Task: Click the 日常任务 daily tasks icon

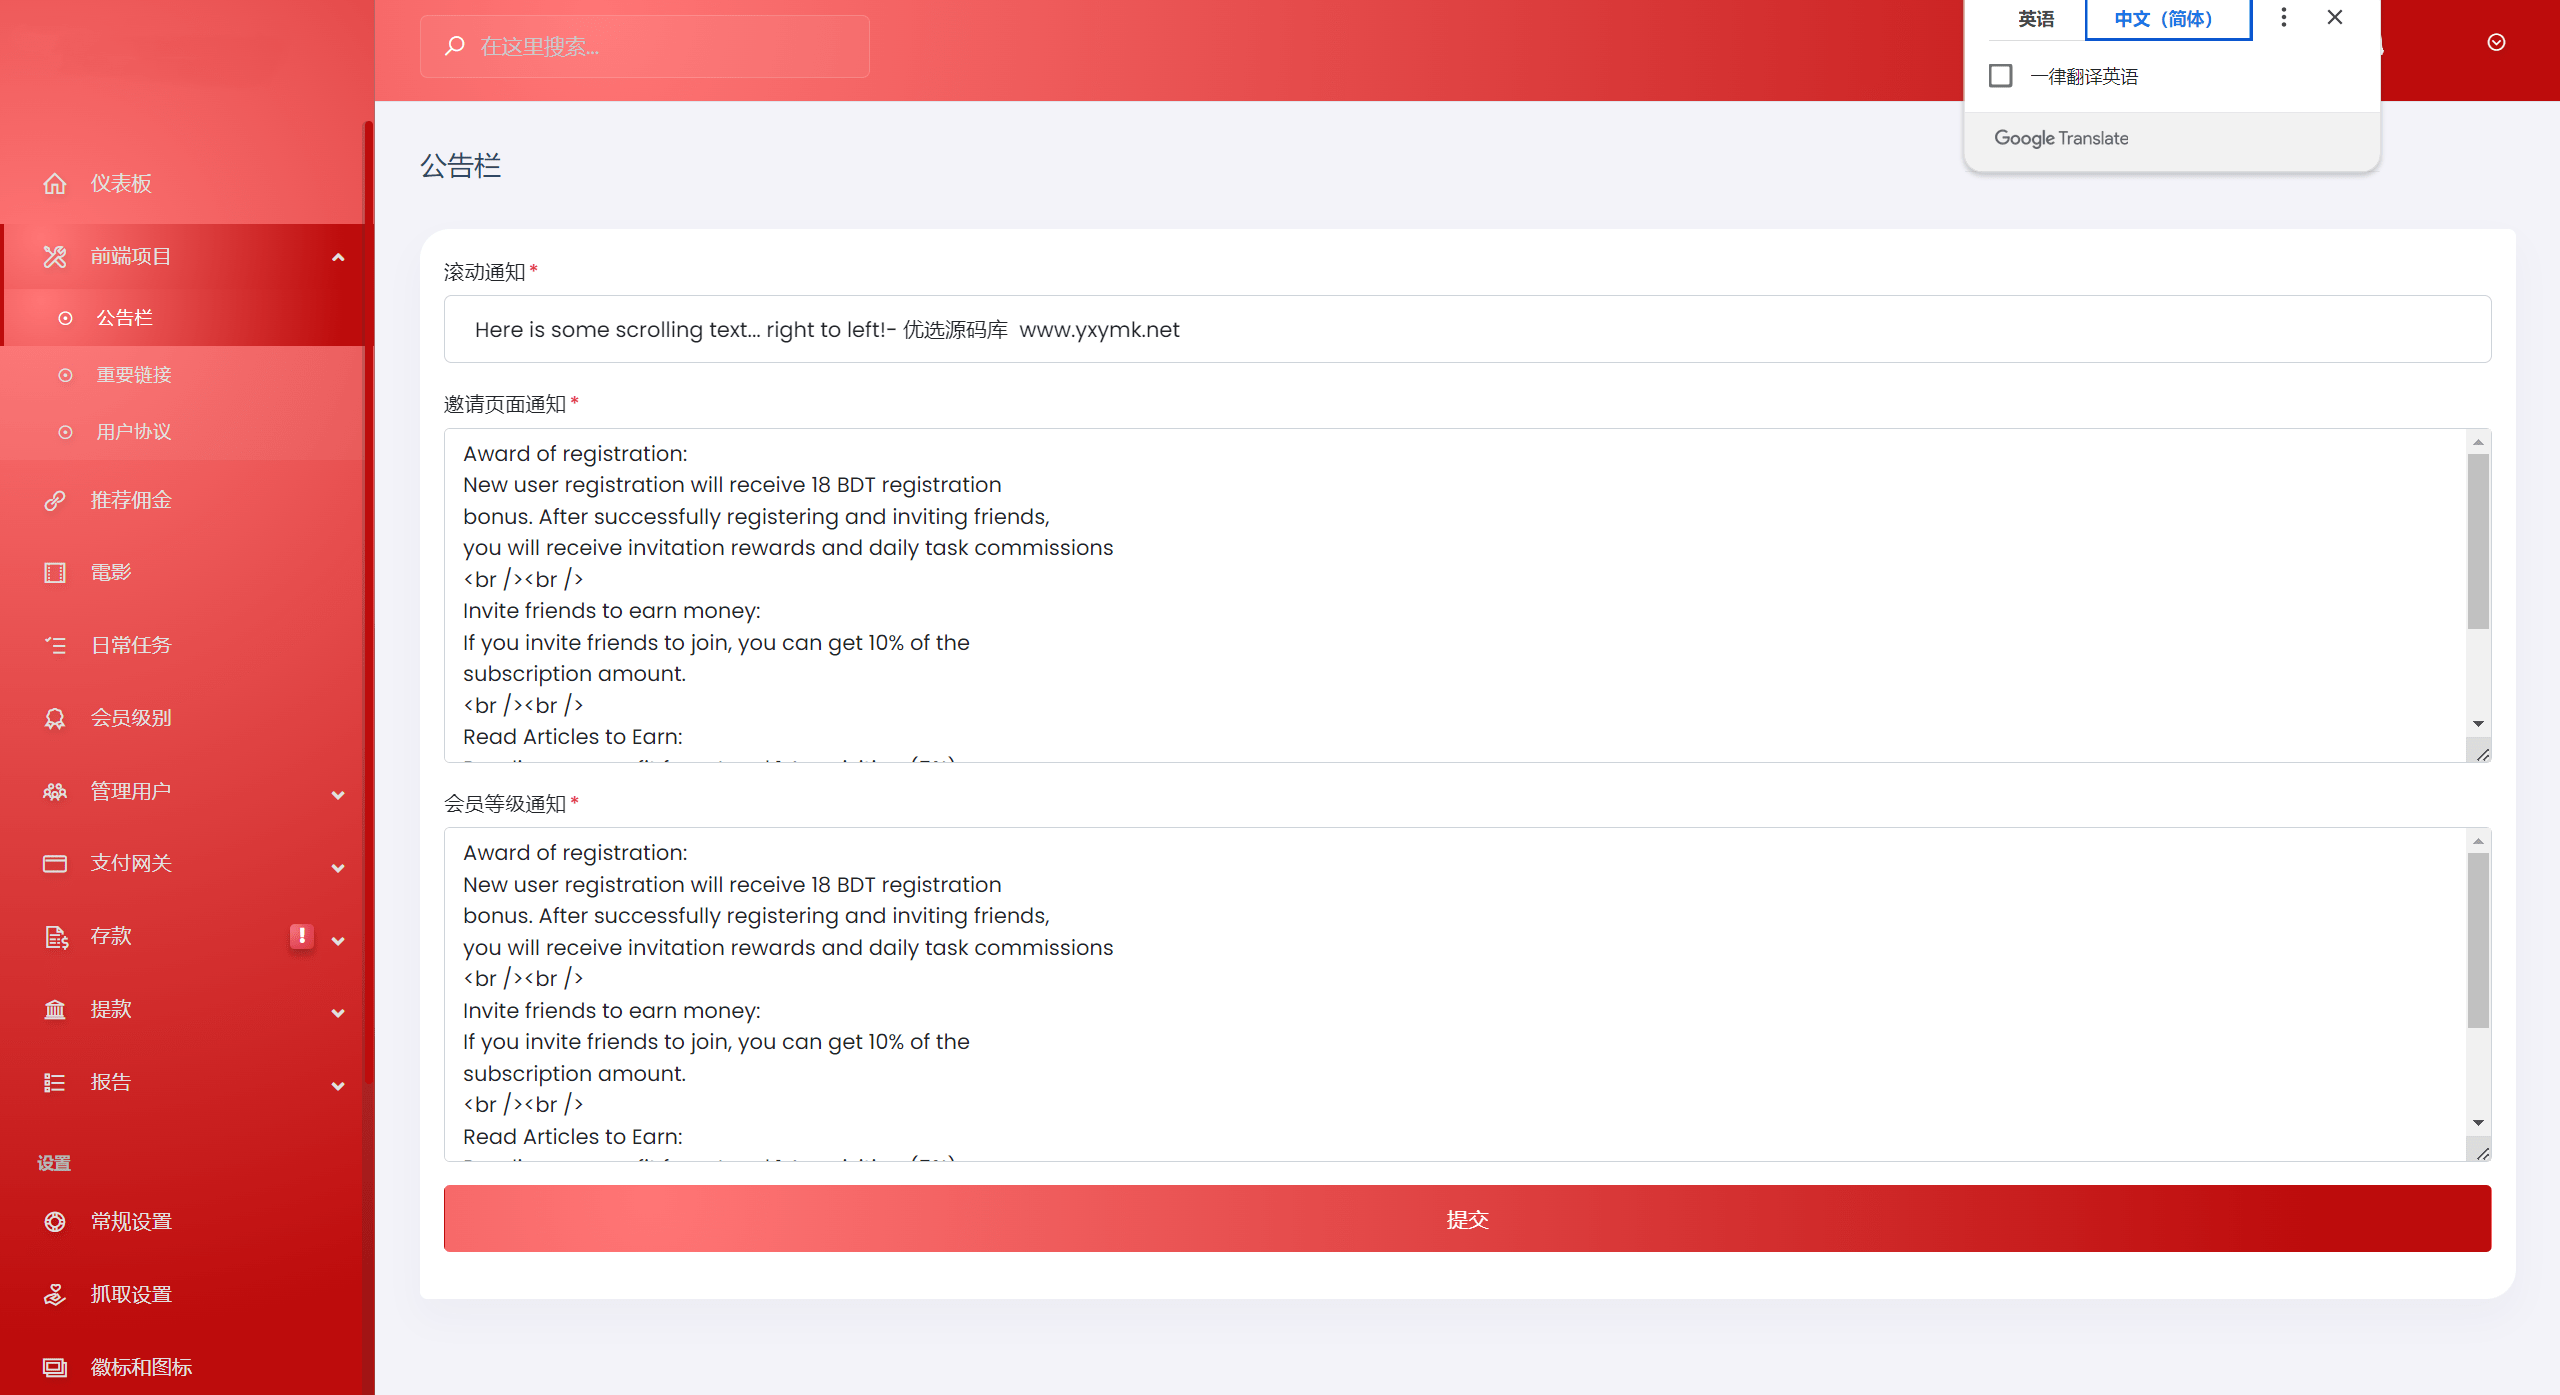Action: point(55,644)
